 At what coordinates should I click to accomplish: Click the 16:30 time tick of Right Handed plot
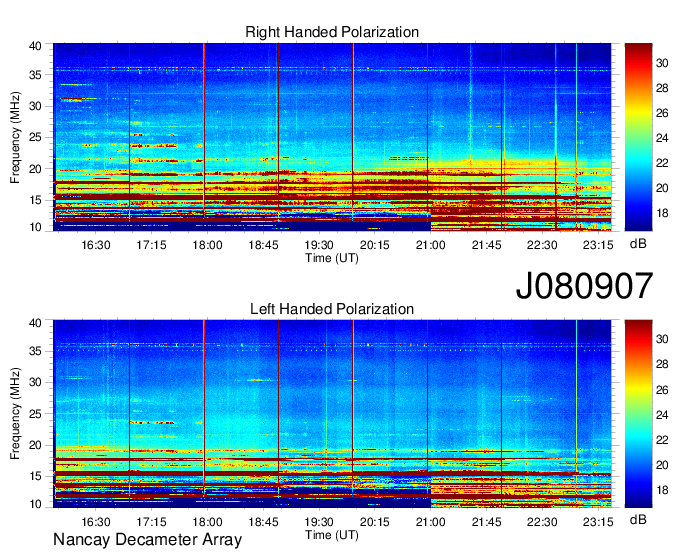click(x=96, y=245)
